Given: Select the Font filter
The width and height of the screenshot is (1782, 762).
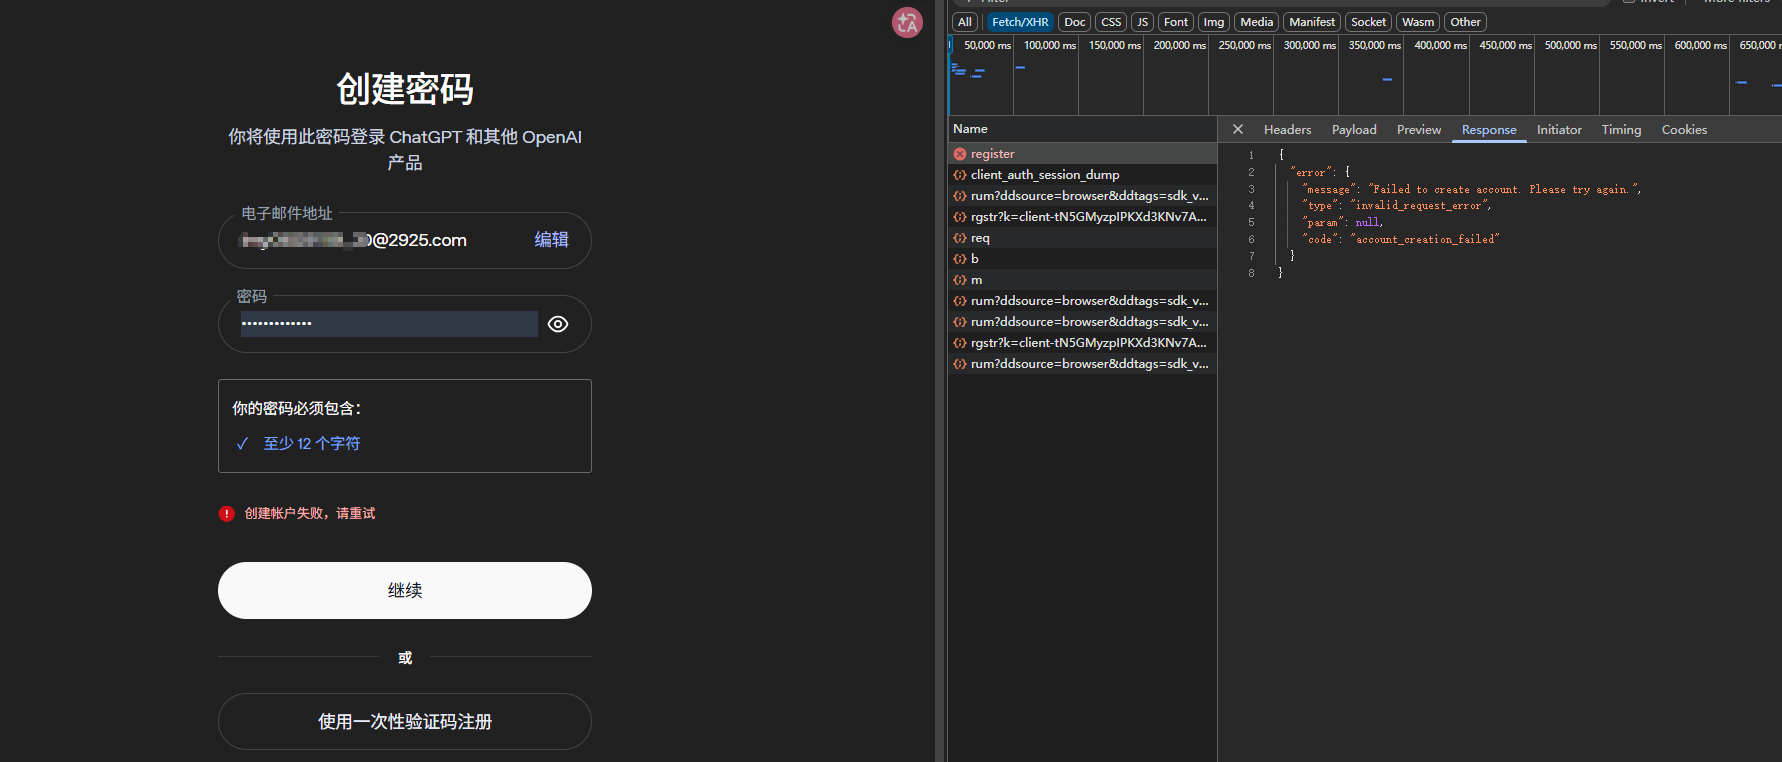Looking at the screenshot, I should [1176, 22].
